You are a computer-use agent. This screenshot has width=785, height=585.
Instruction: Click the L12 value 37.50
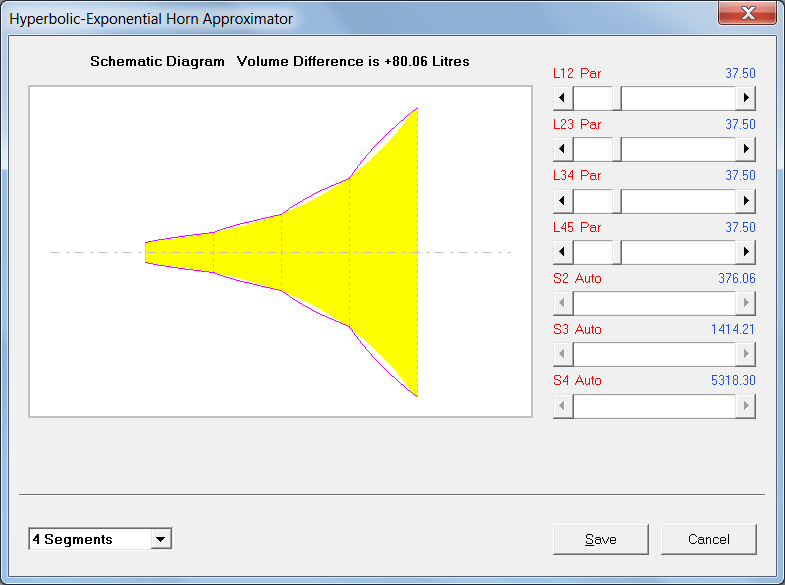740,74
